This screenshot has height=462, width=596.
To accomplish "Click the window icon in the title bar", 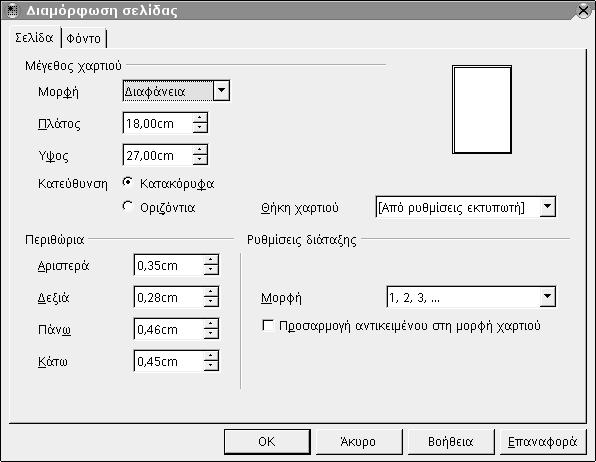I will tap(12, 10).
